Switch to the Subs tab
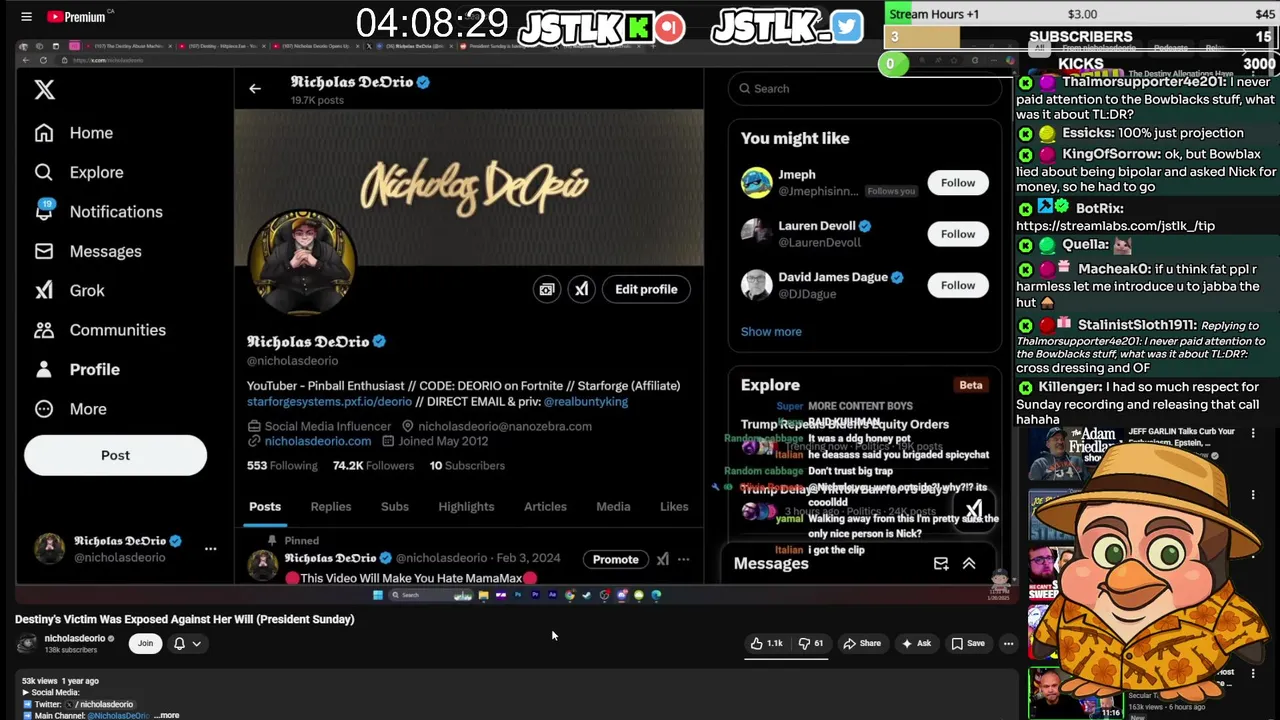 point(395,507)
